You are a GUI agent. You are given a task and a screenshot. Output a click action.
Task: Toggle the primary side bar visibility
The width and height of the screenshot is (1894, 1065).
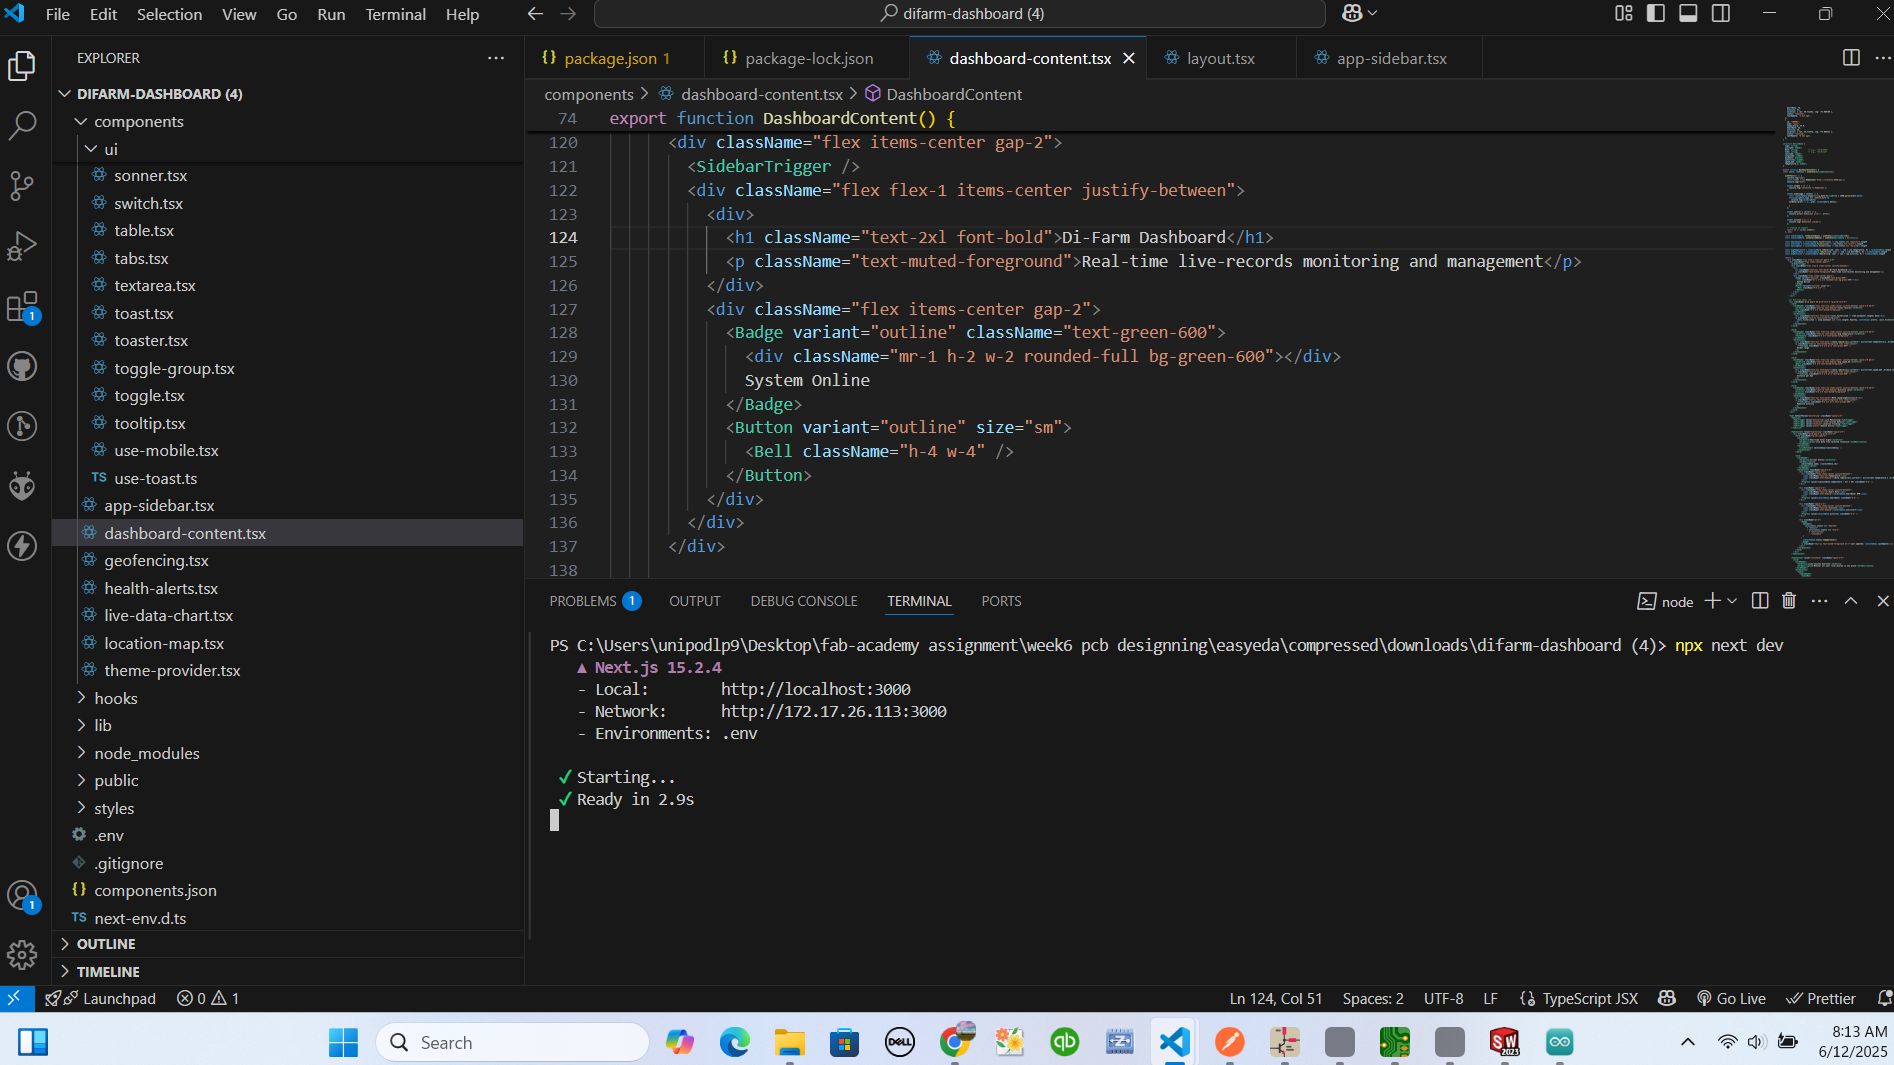click(x=1656, y=13)
